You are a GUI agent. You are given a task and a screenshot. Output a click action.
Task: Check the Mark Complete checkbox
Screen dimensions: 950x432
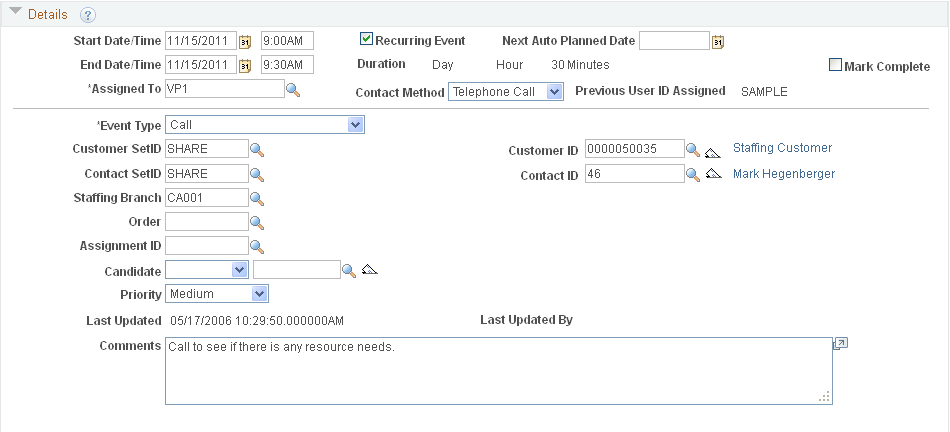835,65
